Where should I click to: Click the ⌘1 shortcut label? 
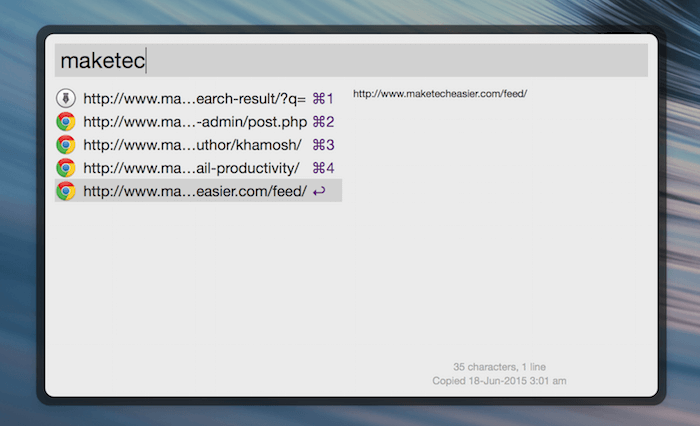click(x=323, y=99)
